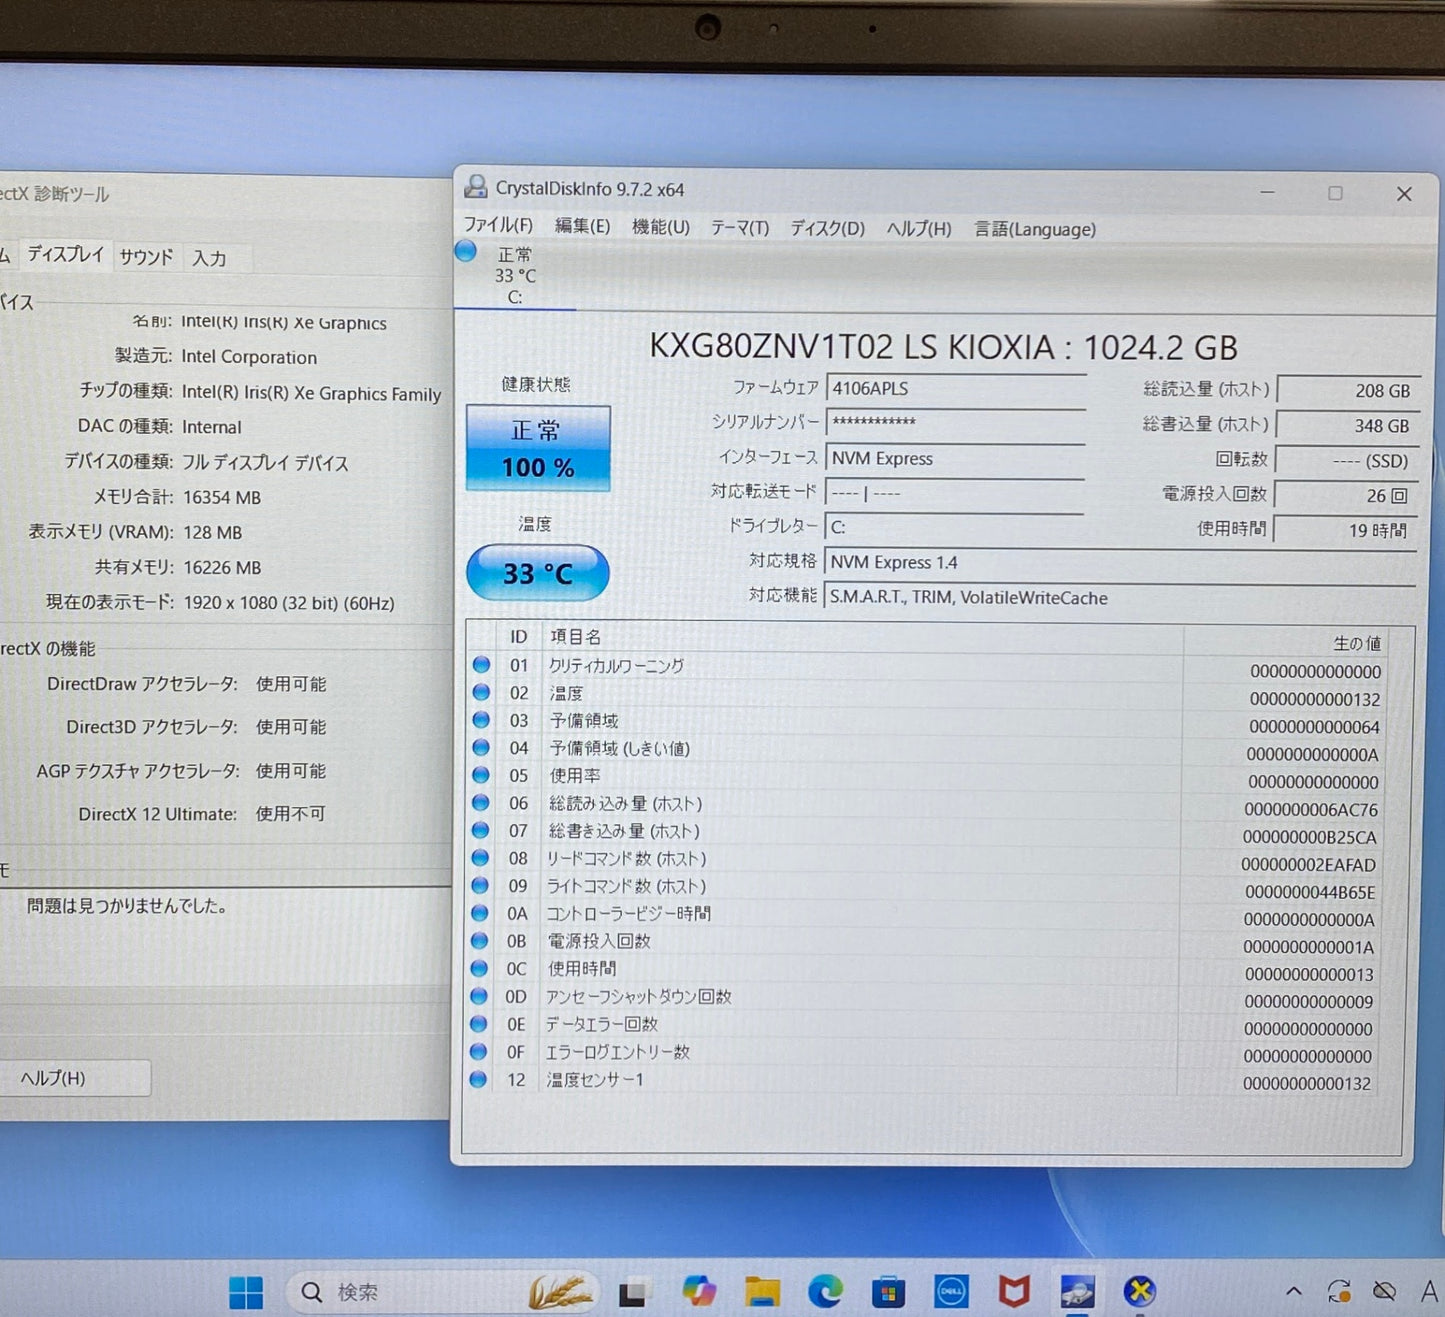Click the blue status orb for drive C:

(x=466, y=251)
